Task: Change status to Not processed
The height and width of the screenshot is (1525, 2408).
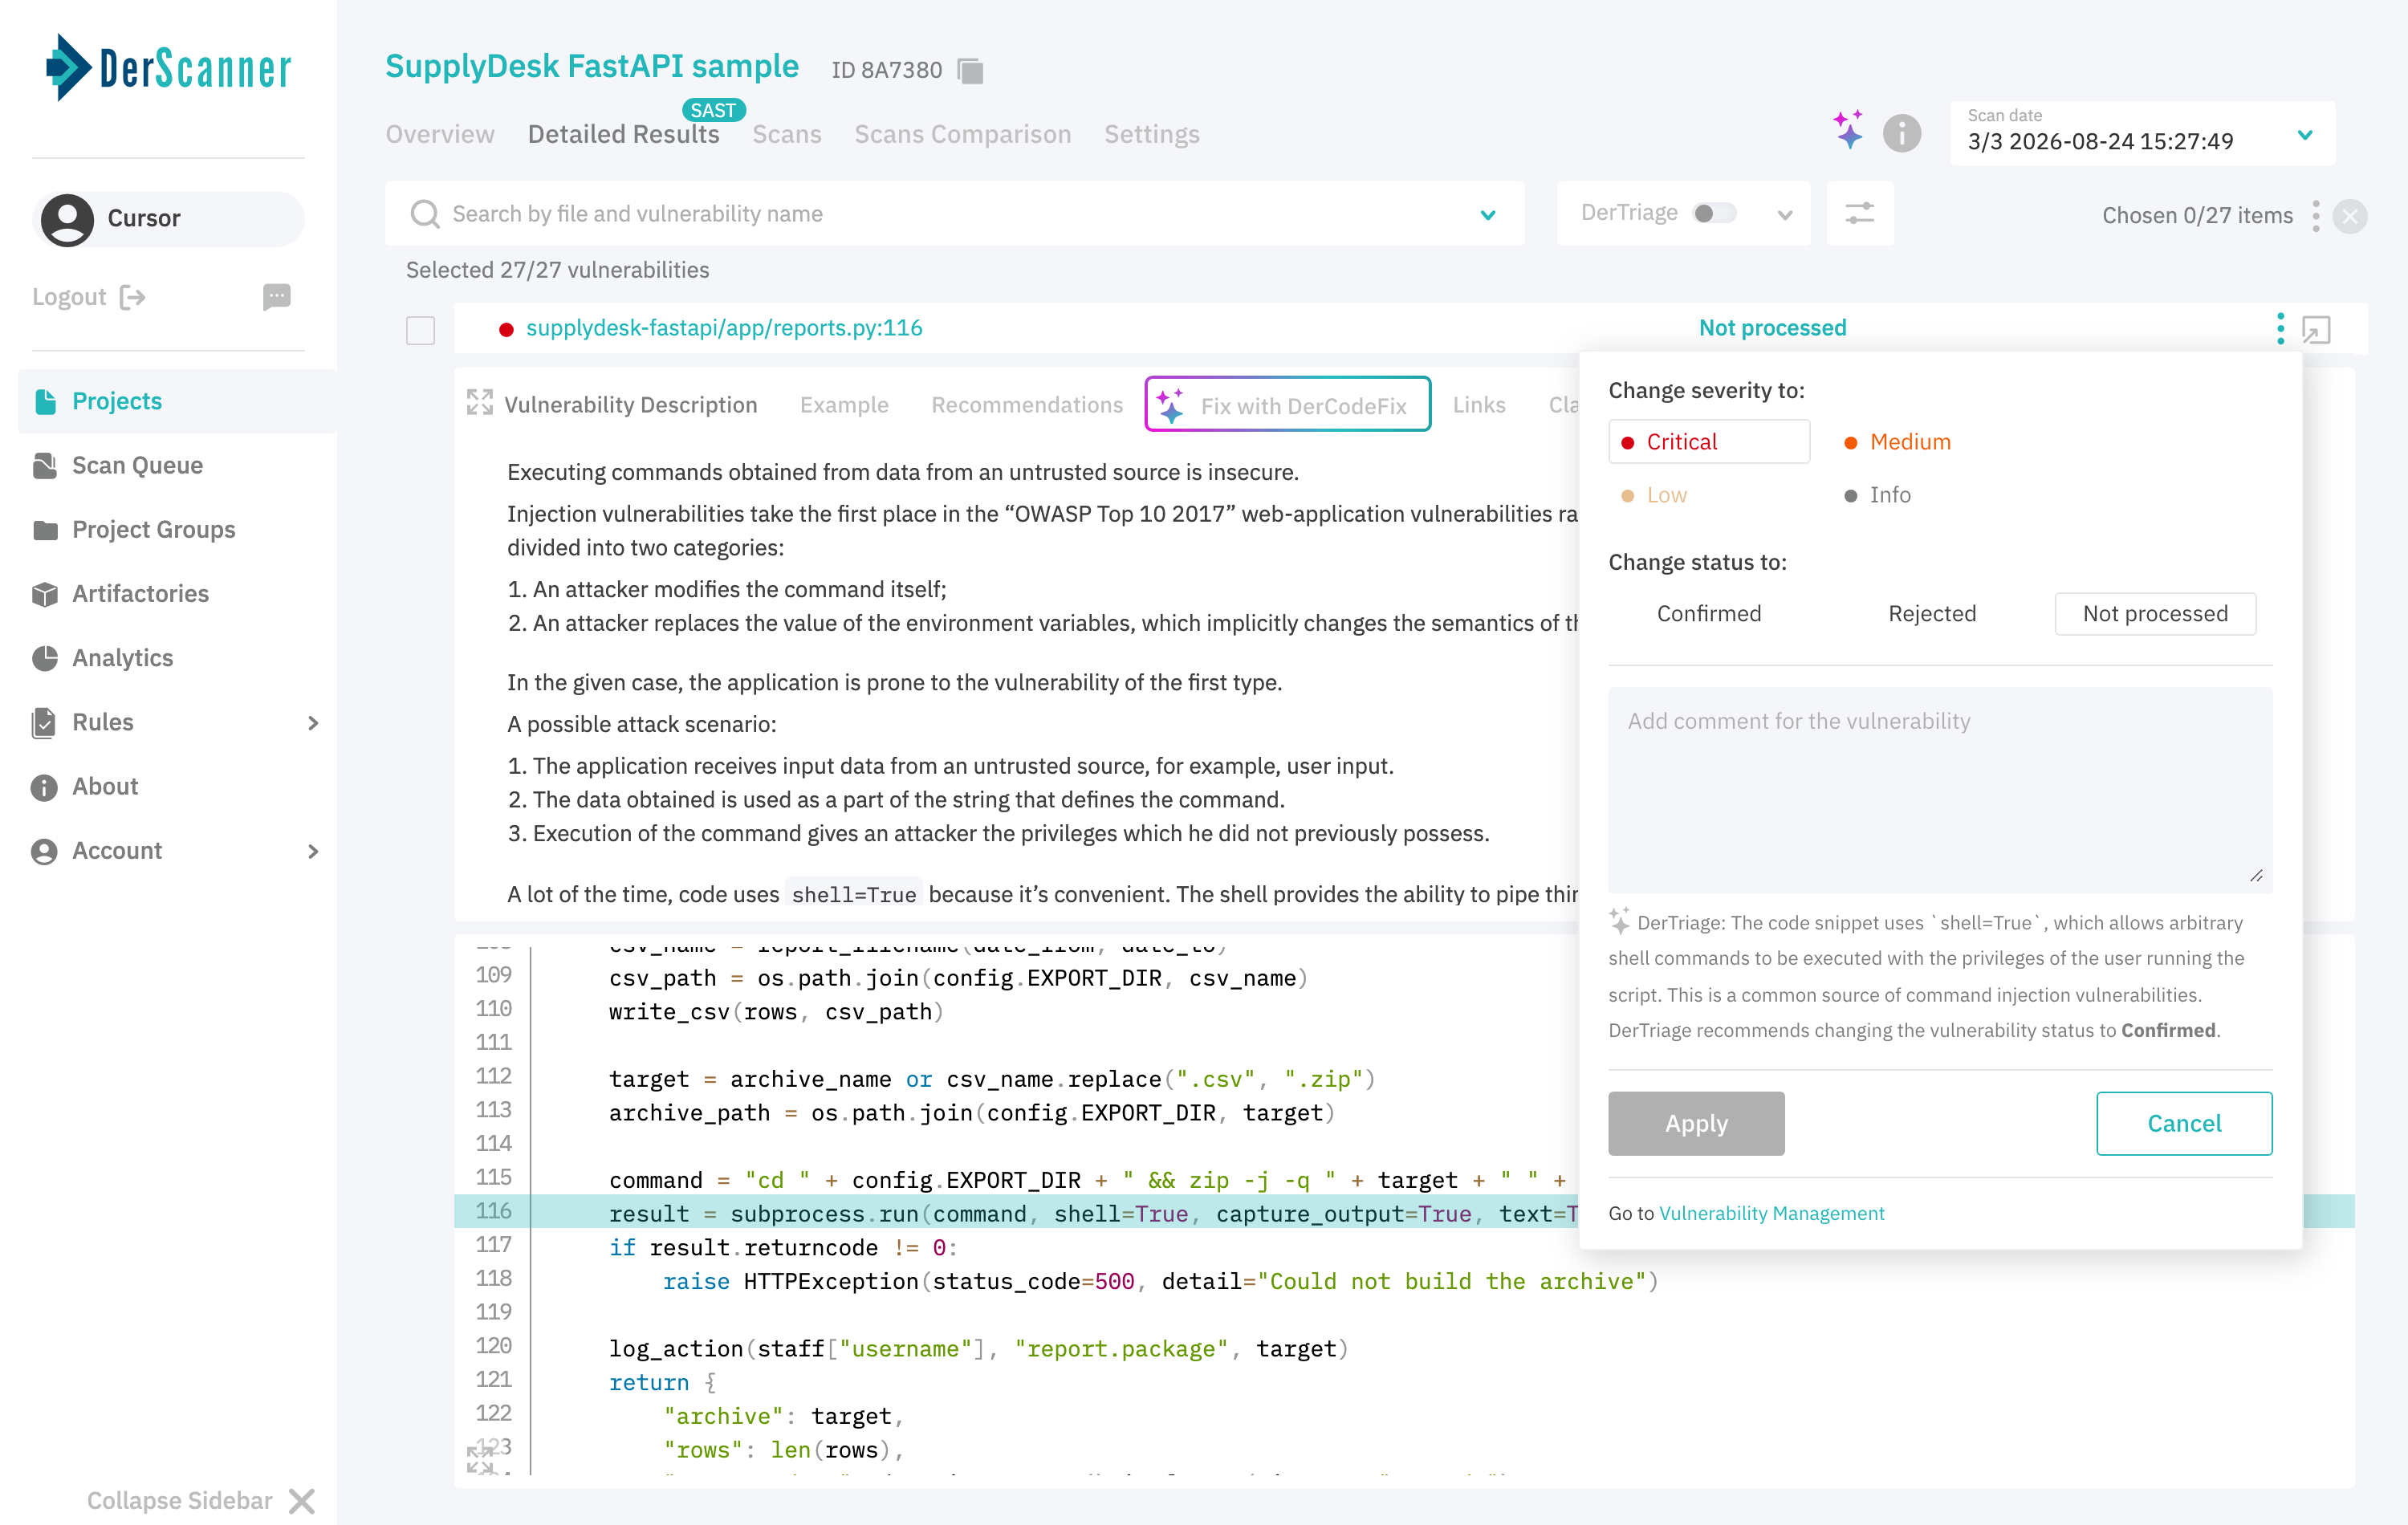Action: click(2155, 614)
